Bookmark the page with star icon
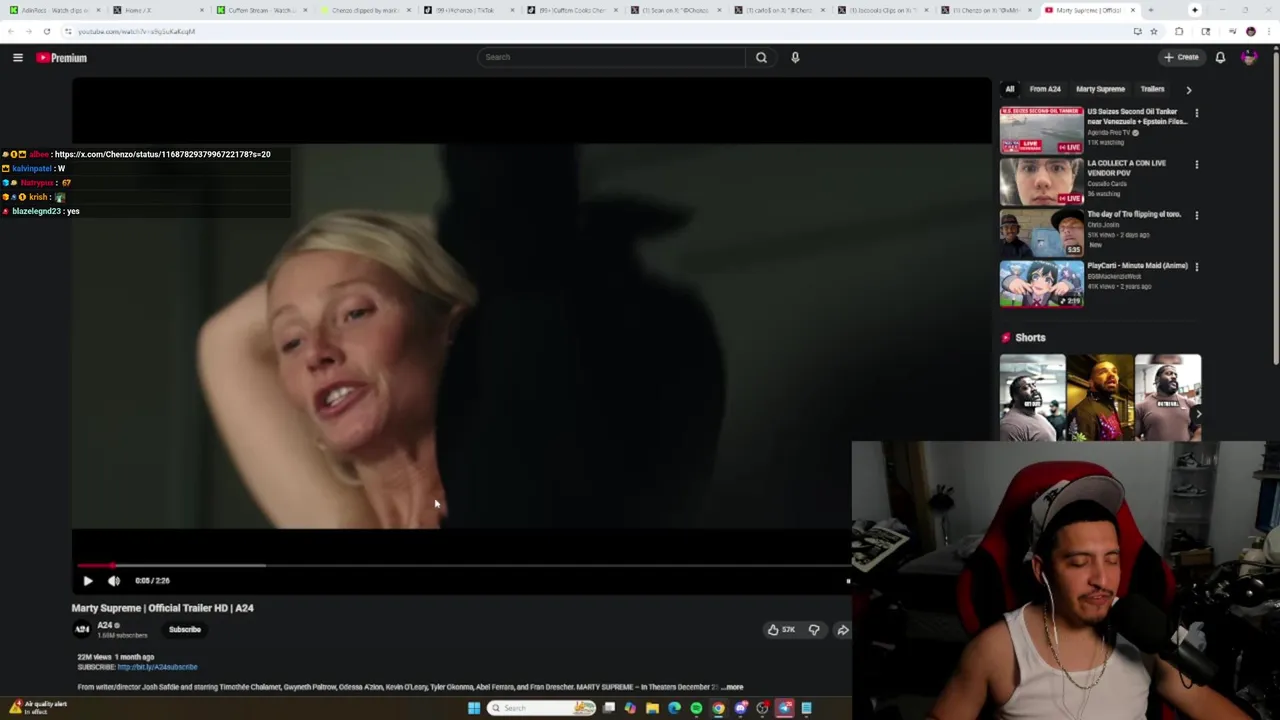Screen dimensions: 1280x720 click(1153, 31)
